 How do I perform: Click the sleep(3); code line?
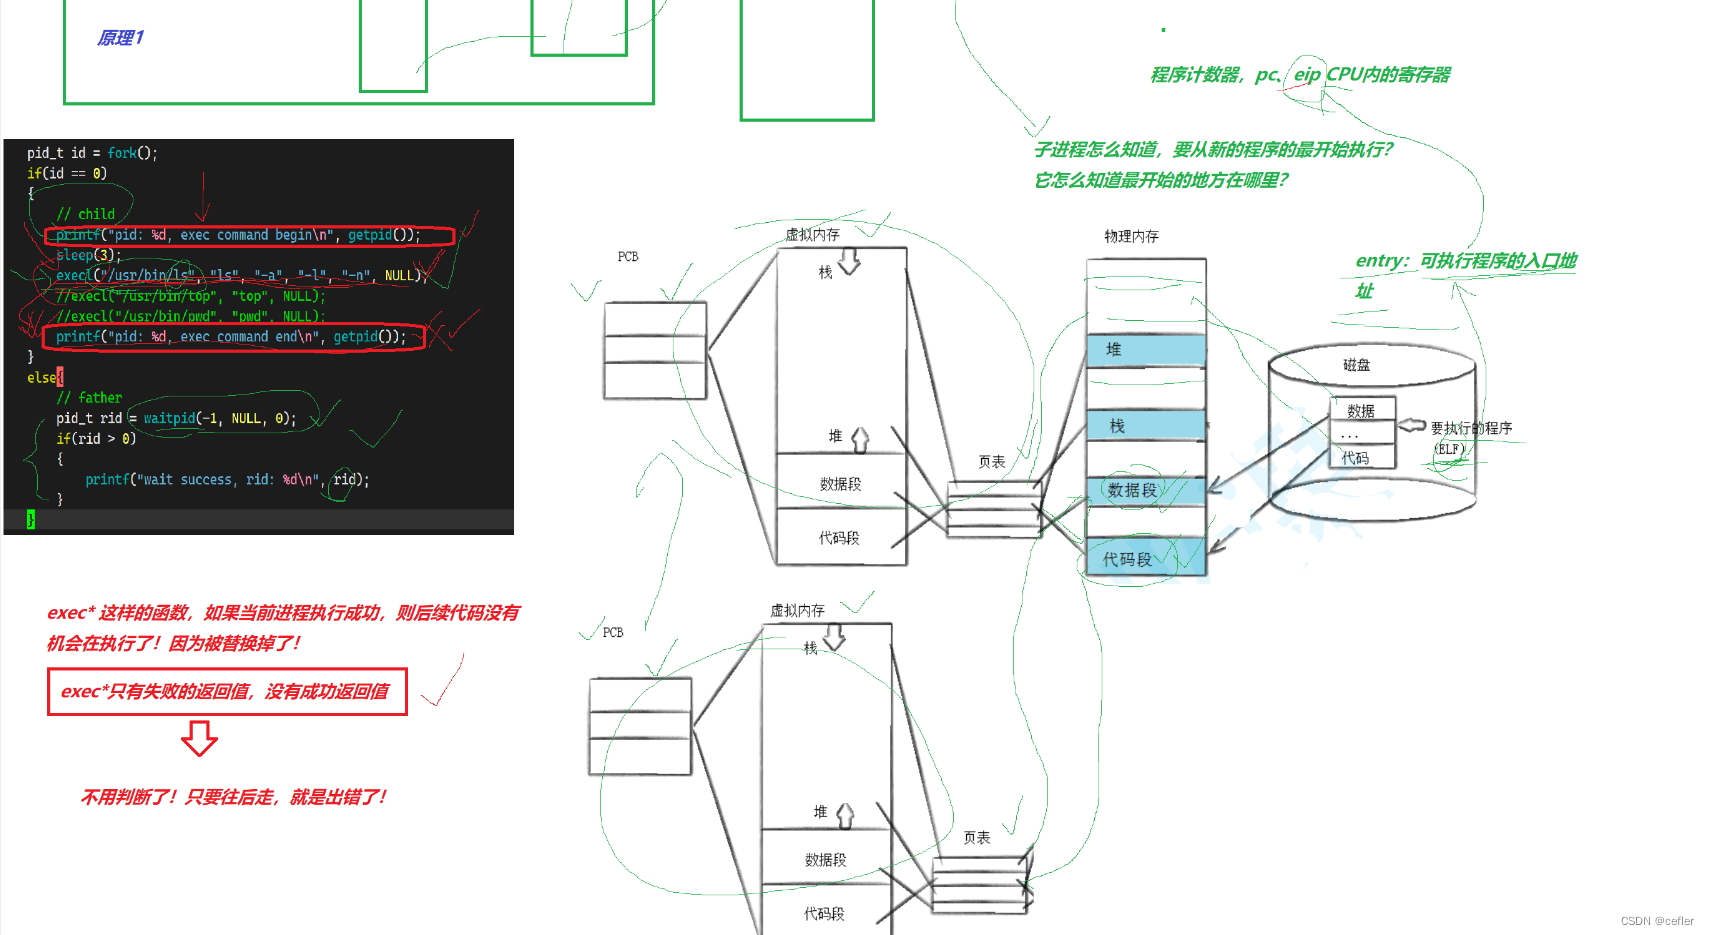point(88,255)
